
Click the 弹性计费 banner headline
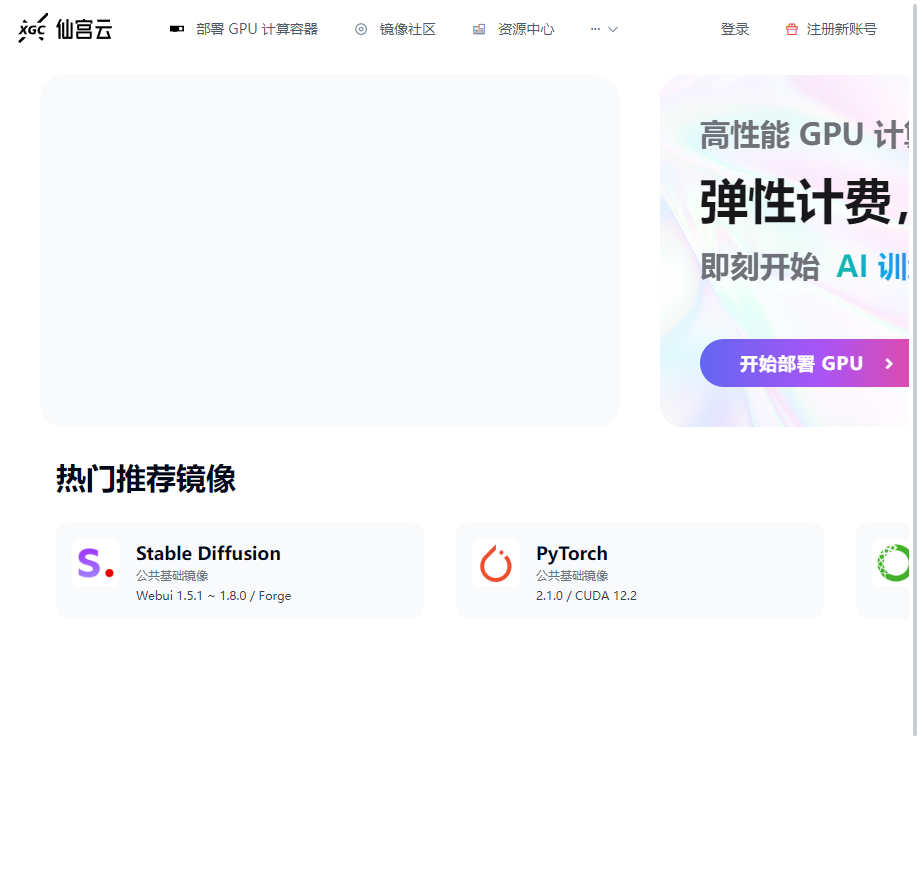804,201
